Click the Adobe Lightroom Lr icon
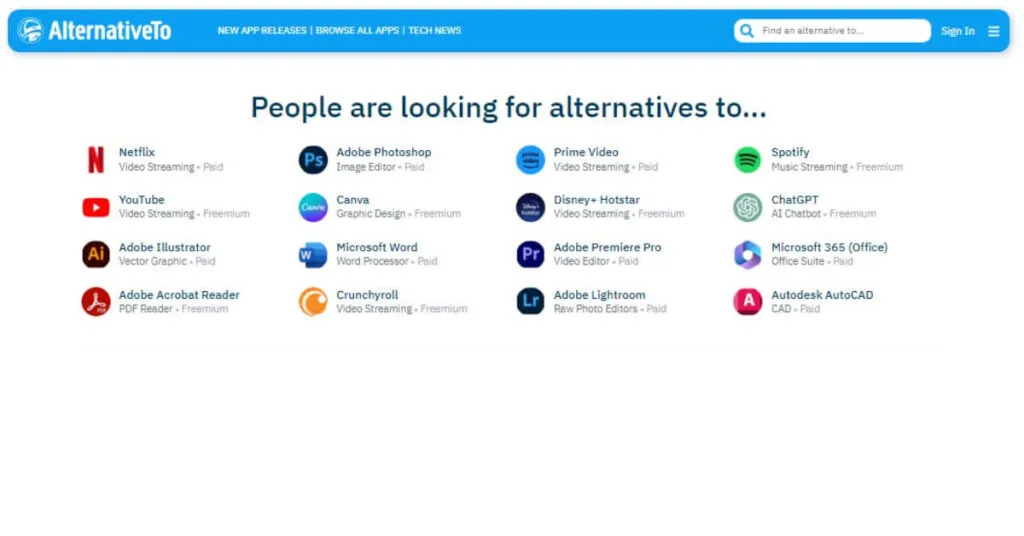This screenshot has height=536, width=1024. (530, 302)
